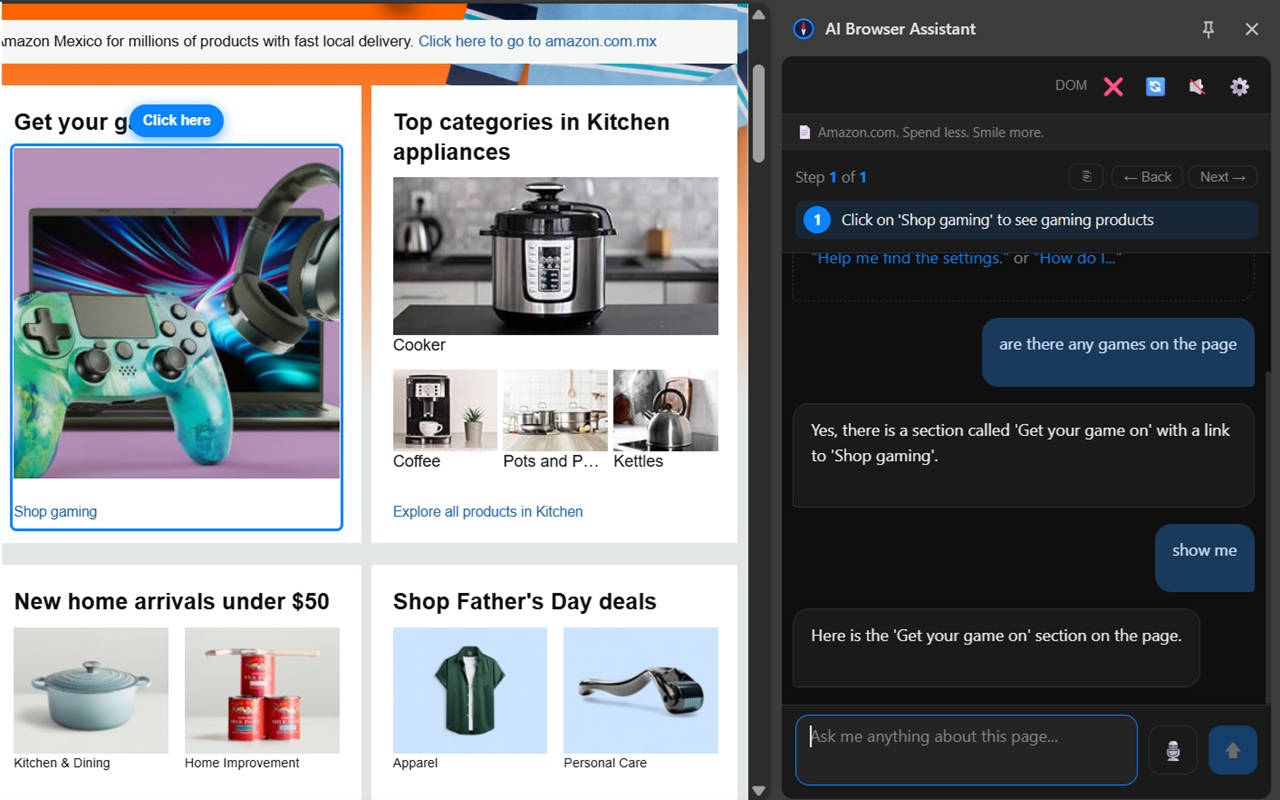Focus the 'Ask me anything about this page' field
1280x800 pixels.
pos(966,750)
